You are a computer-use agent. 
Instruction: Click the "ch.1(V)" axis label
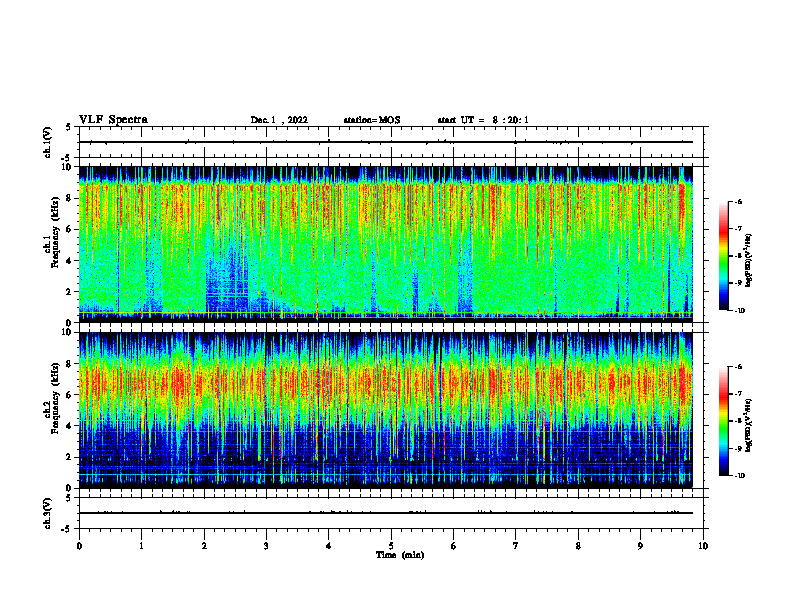47,142
